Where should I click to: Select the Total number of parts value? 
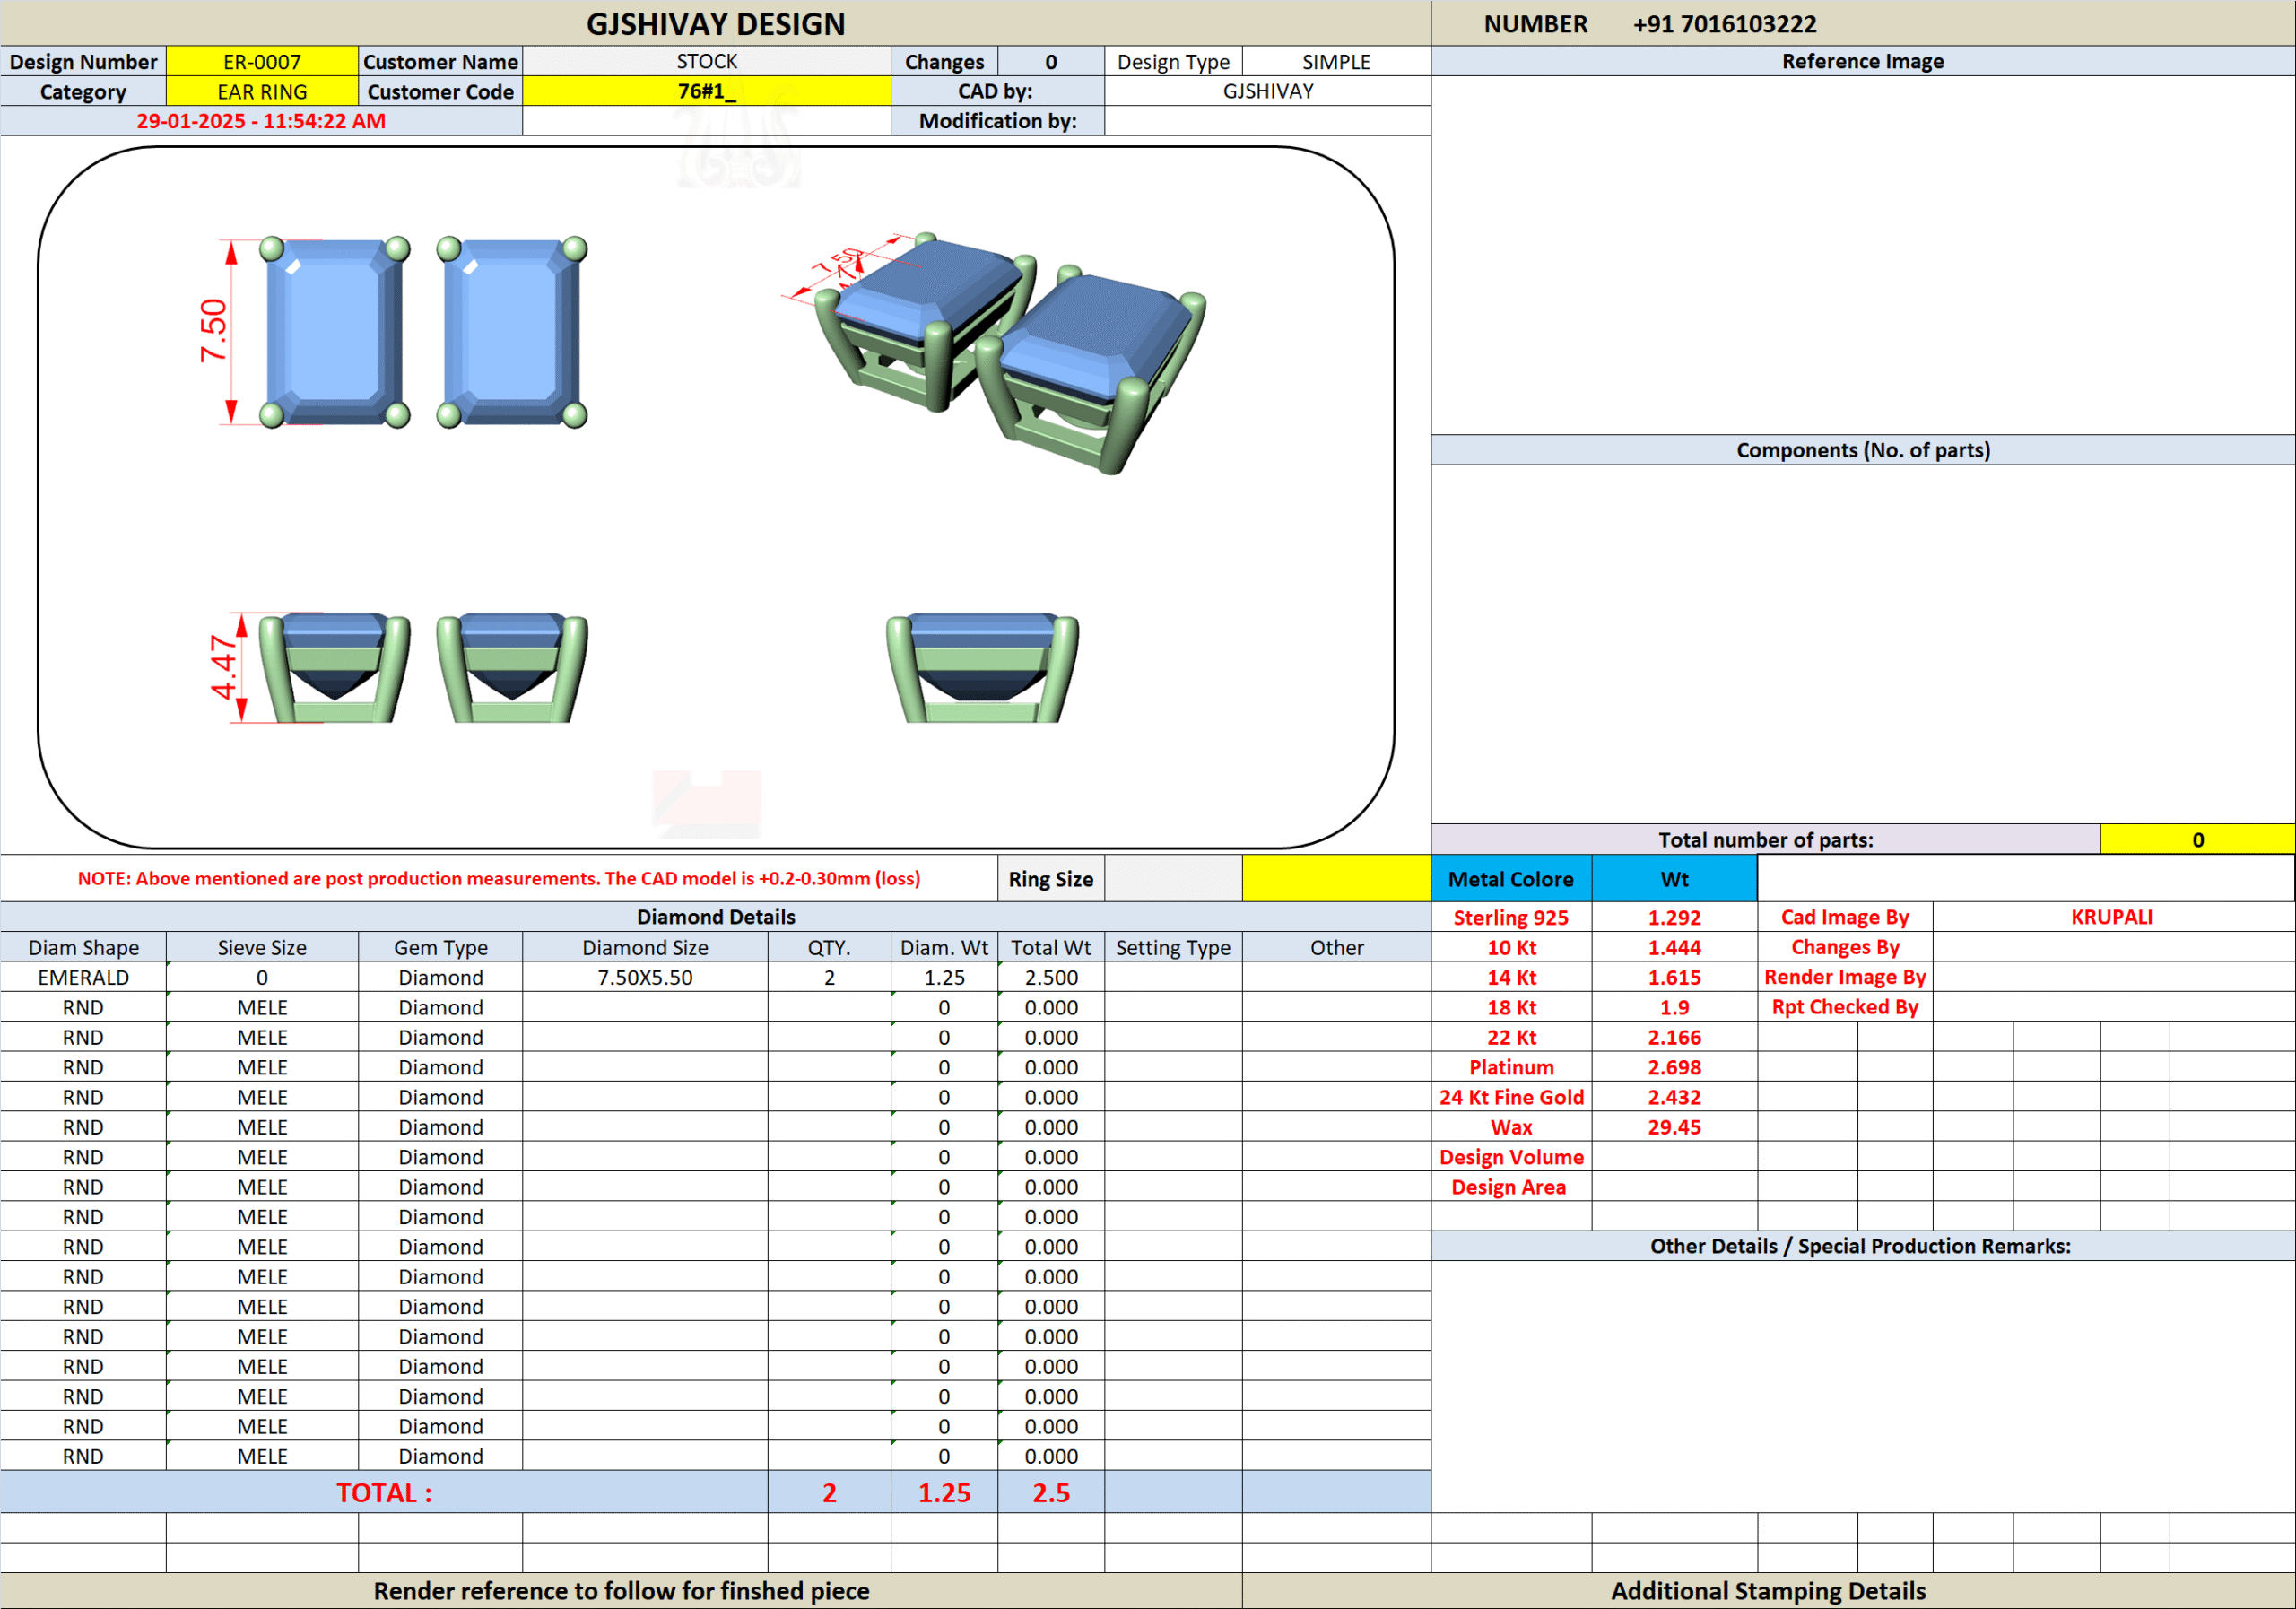pos(2197,840)
